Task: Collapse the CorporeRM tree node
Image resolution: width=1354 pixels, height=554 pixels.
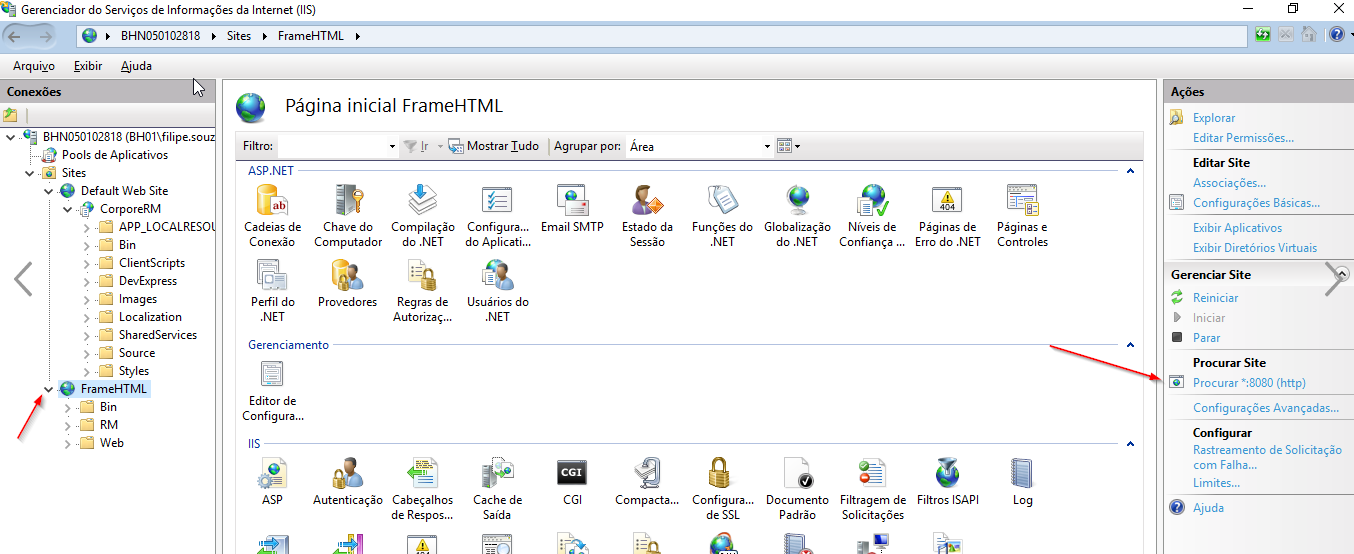Action: tap(67, 209)
